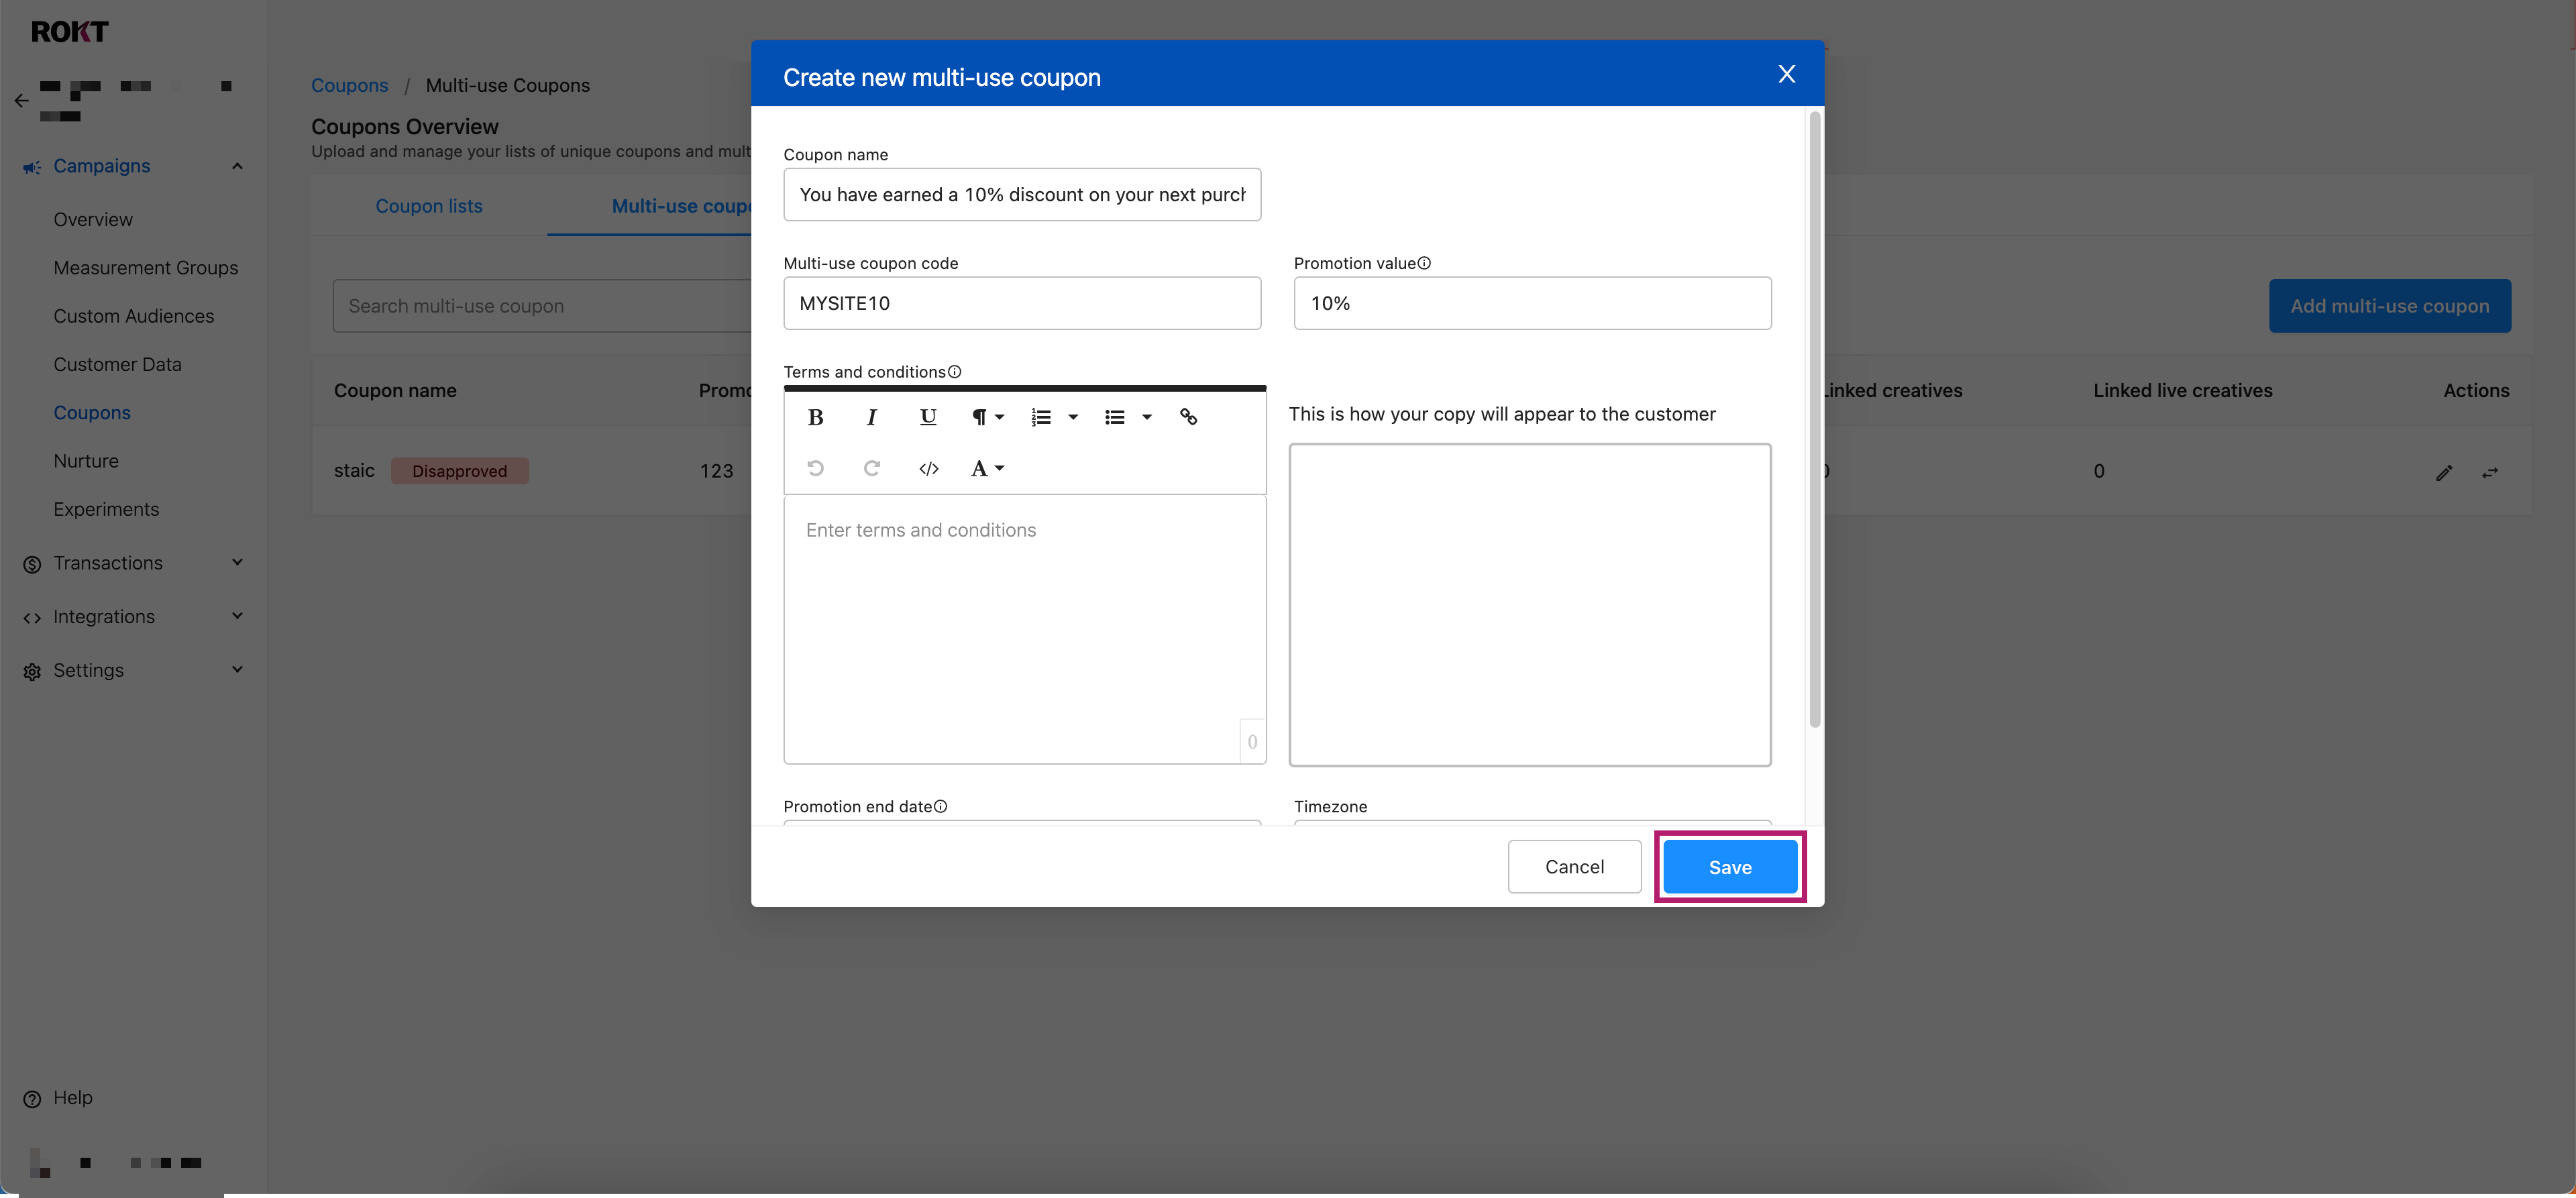Open Customer Data in sidebar
The height and width of the screenshot is (1198, 2576).
point(118,364)
